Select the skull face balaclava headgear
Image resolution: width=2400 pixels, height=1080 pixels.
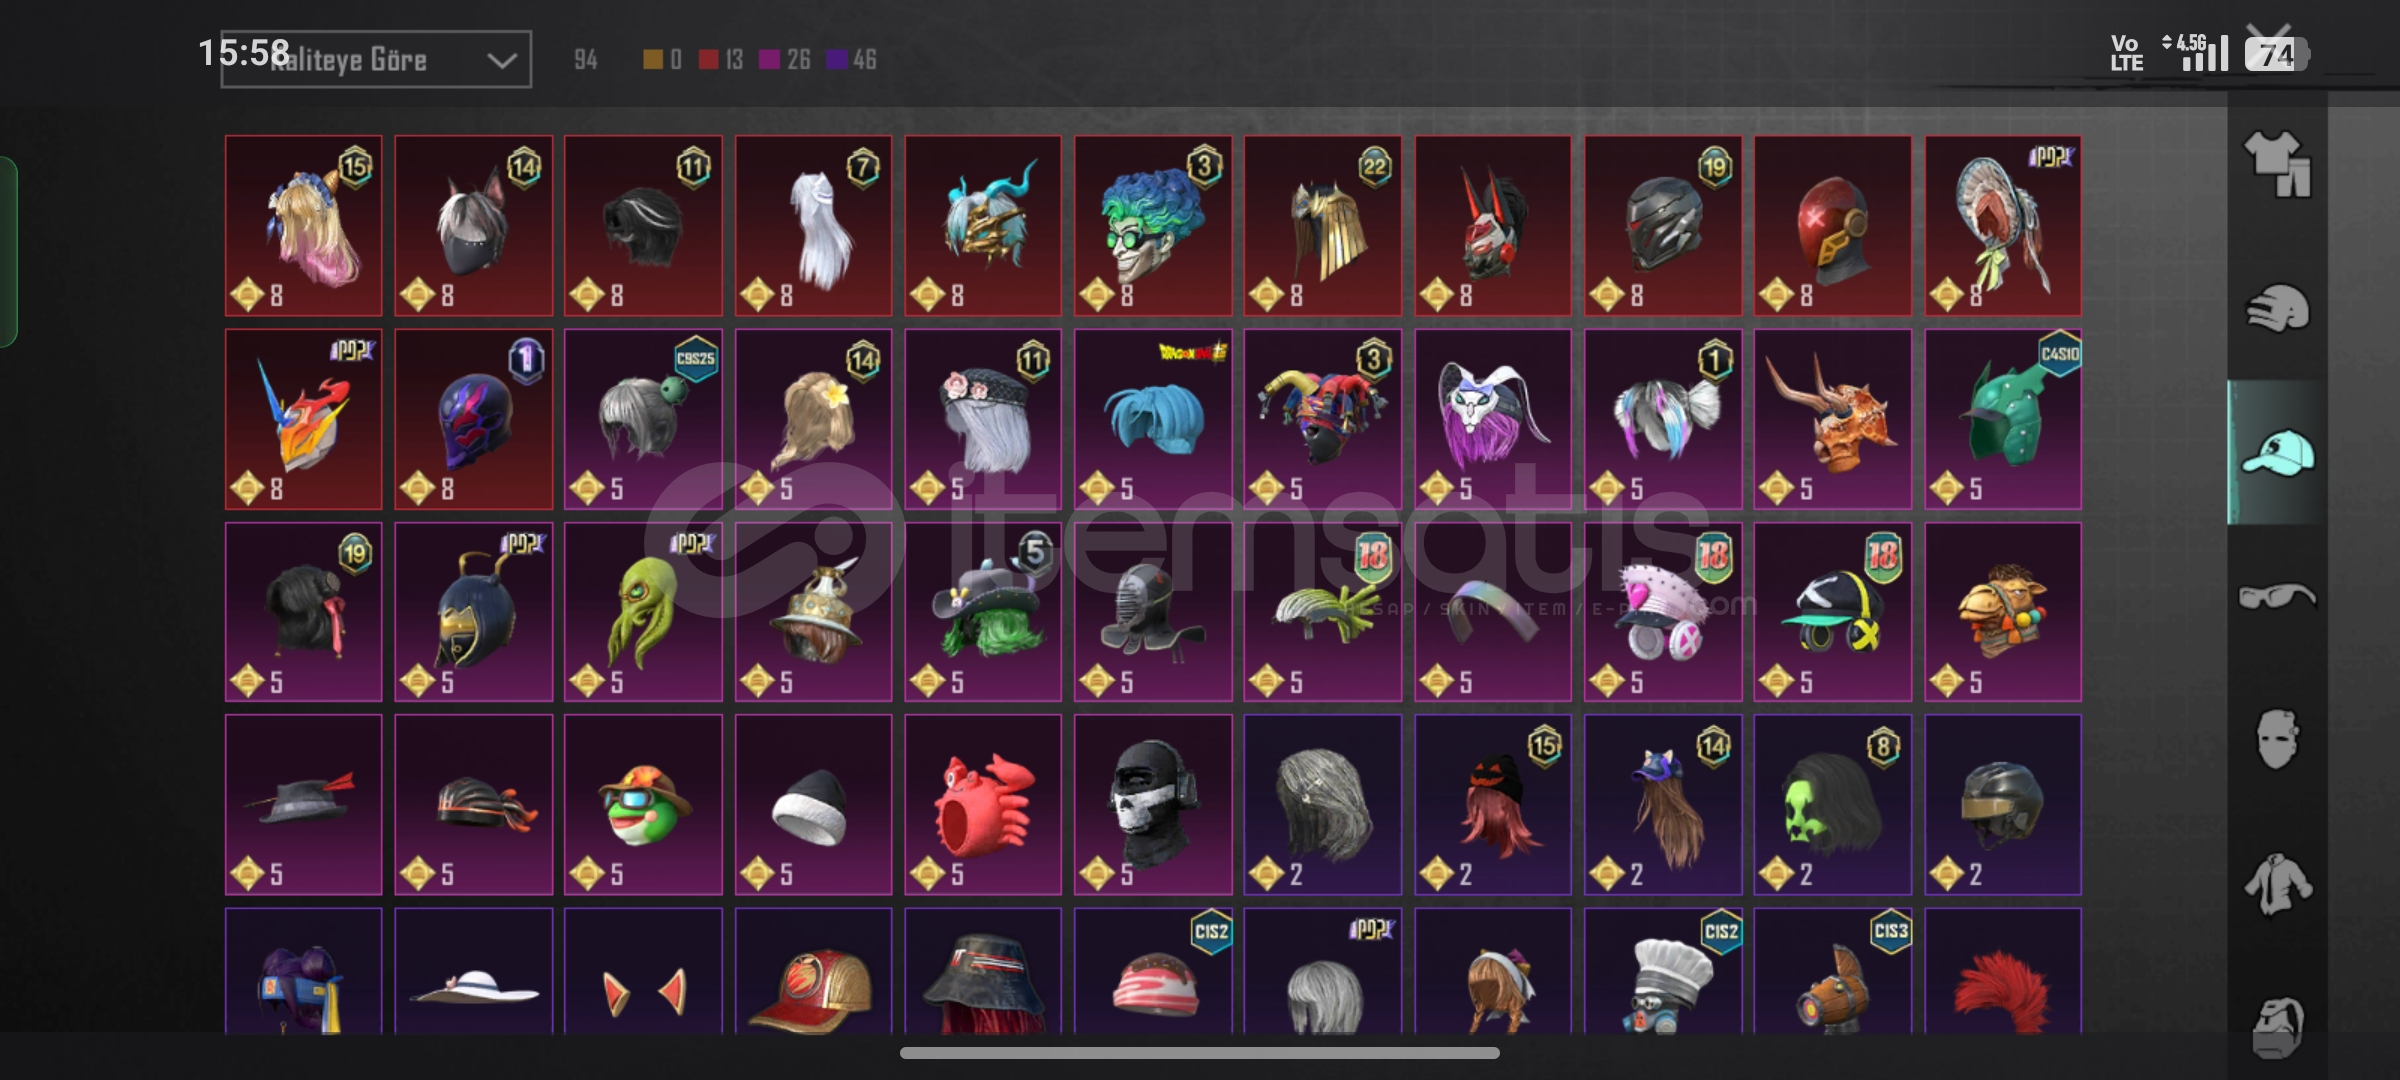1153,805
